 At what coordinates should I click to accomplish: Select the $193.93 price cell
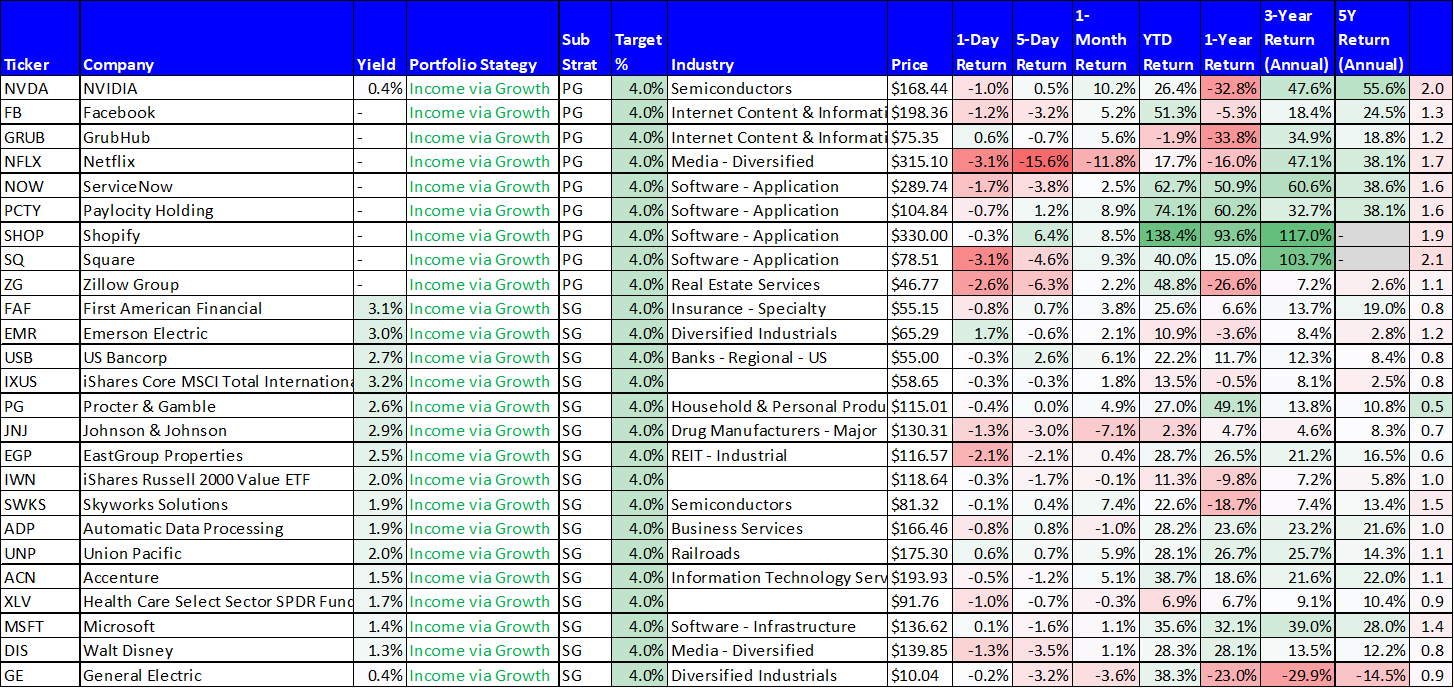tap(920, 577)
